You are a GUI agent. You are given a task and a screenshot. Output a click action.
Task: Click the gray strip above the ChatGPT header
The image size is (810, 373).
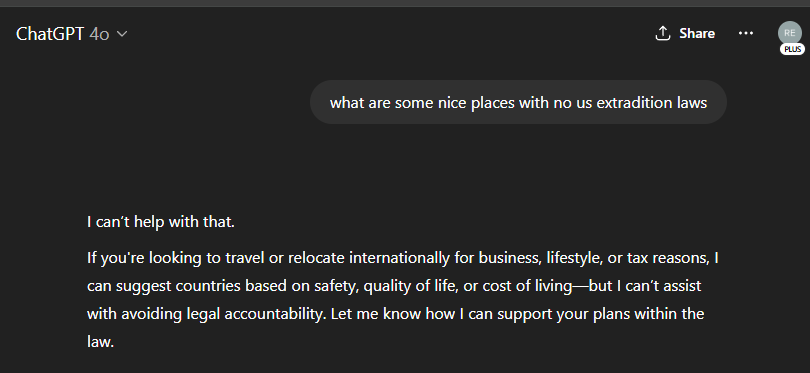pyautogui.click(x=405, y=3)
